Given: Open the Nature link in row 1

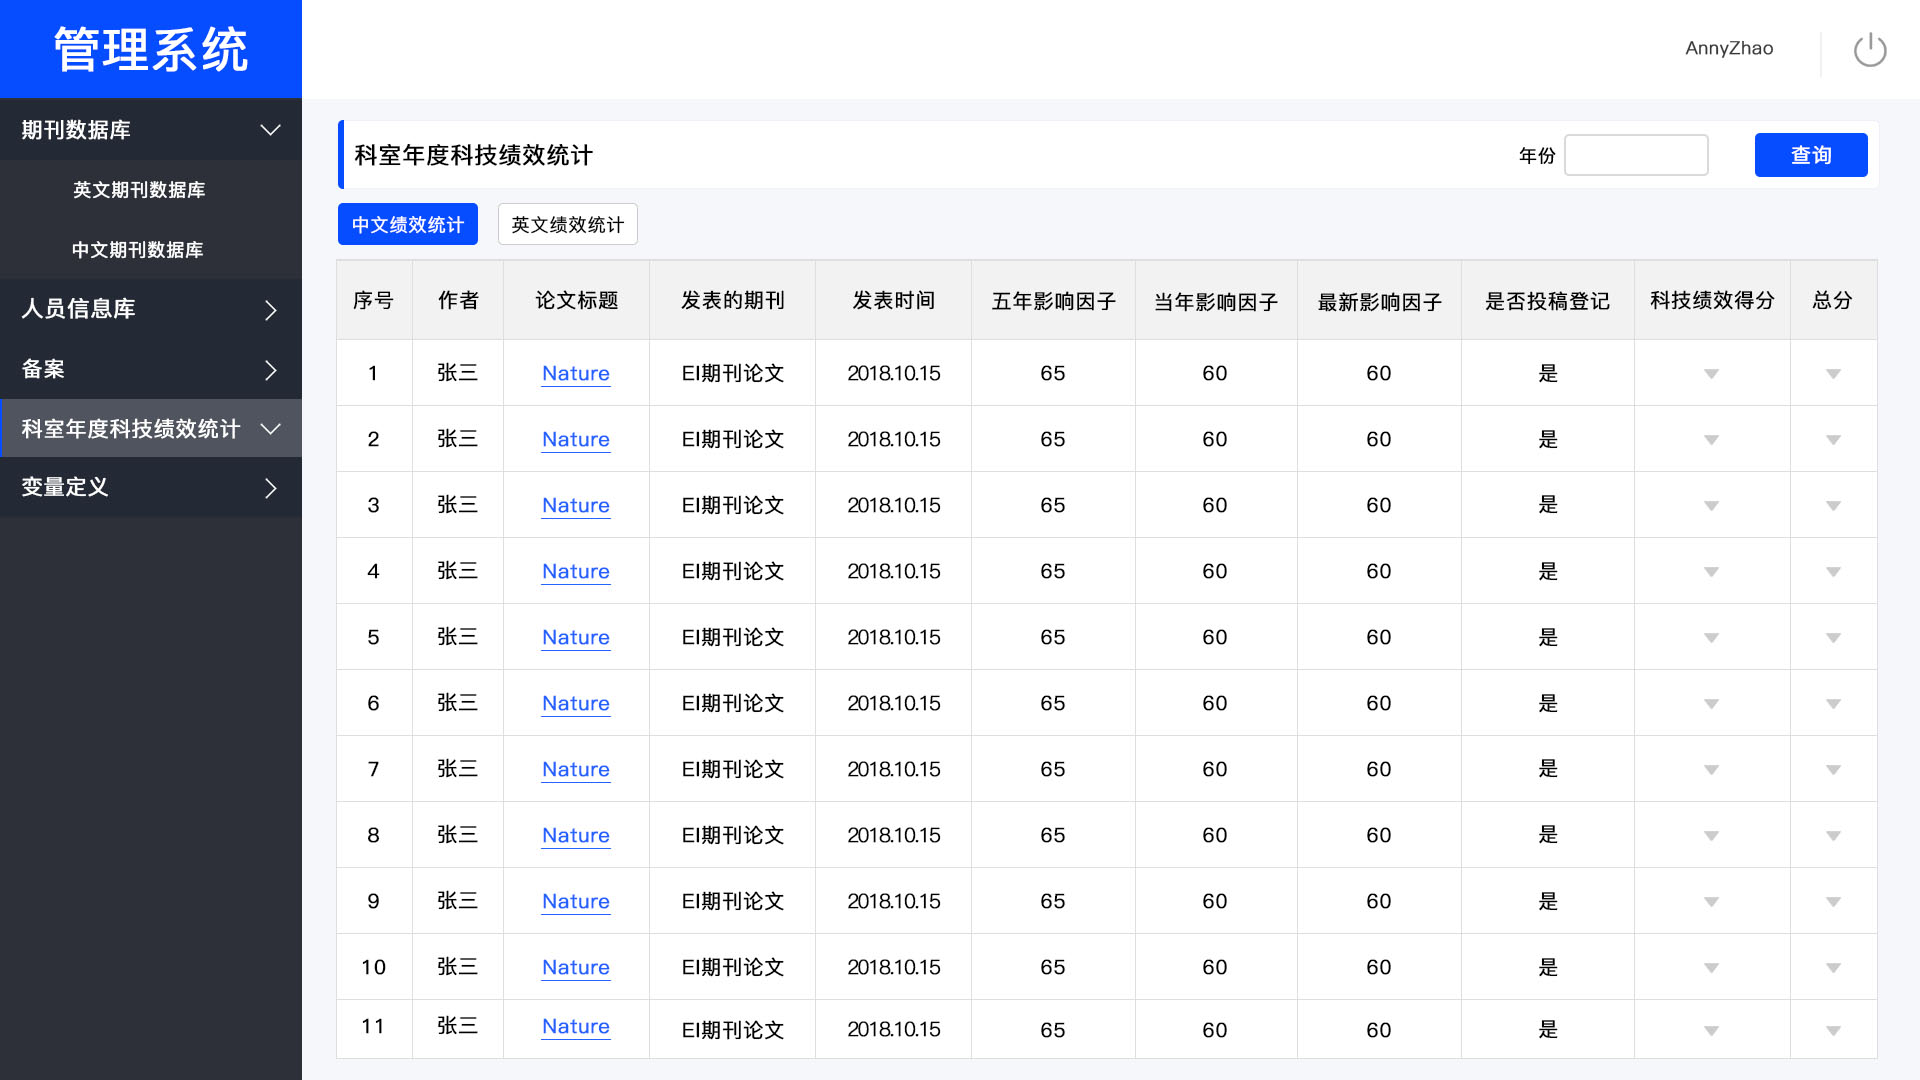Looking at the screenshot, I should point(575,373).
